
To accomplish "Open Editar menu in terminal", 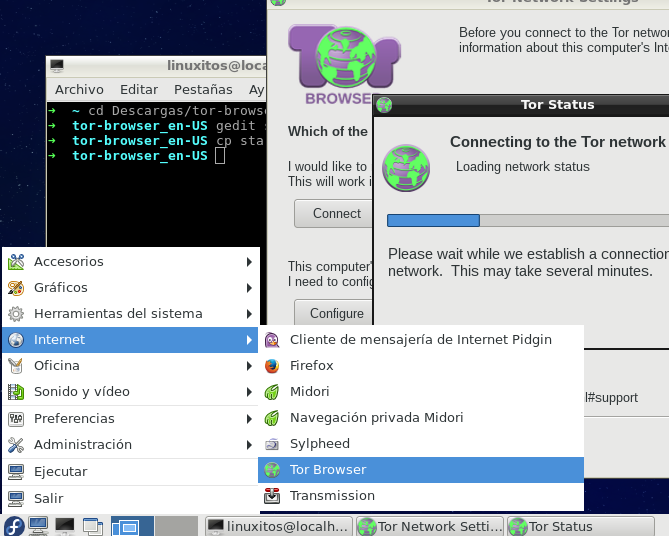I will (139, 90).
